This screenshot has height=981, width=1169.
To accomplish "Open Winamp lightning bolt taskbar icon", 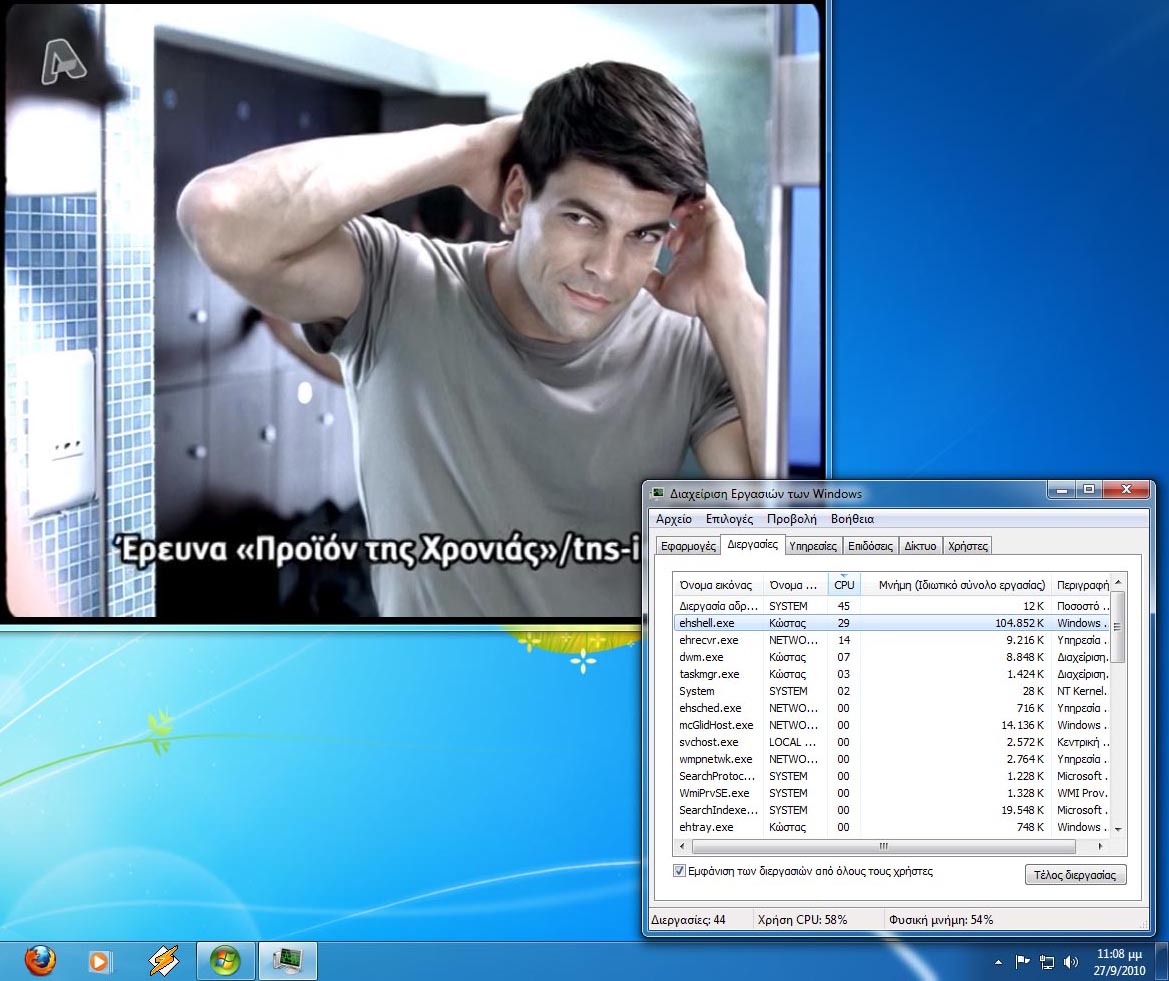I will (x=163, y=961).
